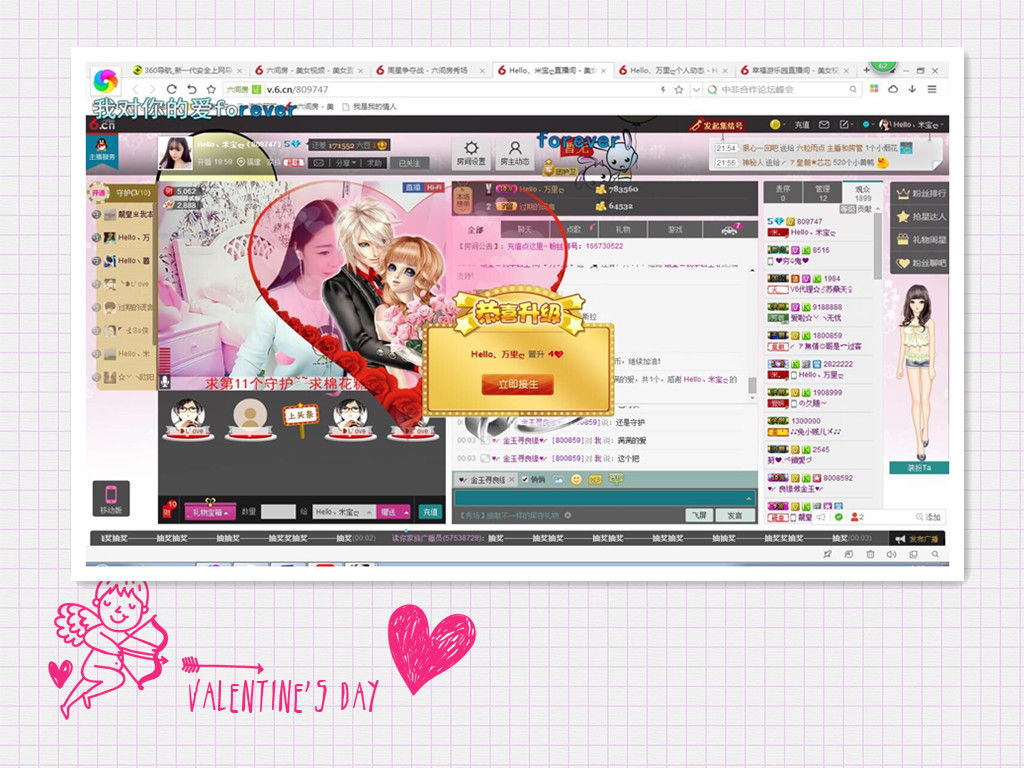1024x768 pixels.
Task: Open 房间设置 gear icon
Action: coord(471,148)
